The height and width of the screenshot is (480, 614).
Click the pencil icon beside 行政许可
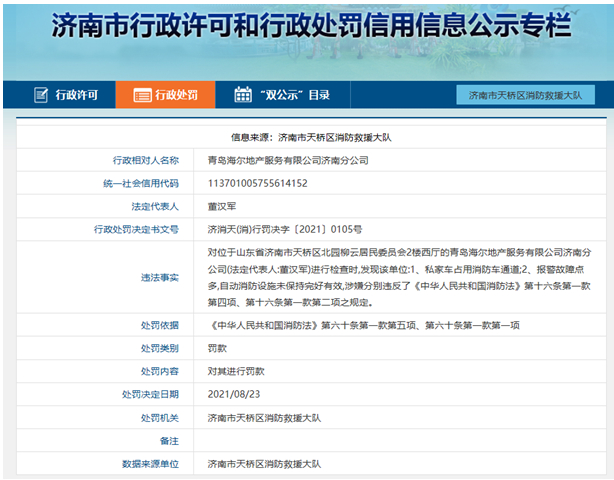(x=40, y=95)
